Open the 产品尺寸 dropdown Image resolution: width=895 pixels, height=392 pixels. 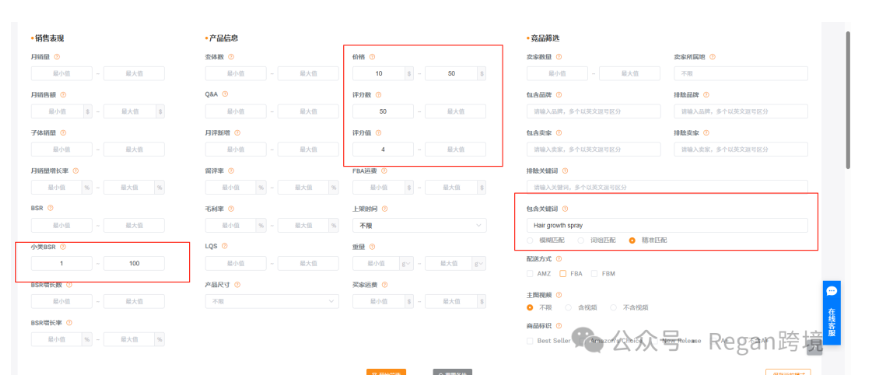click(272, 301)
